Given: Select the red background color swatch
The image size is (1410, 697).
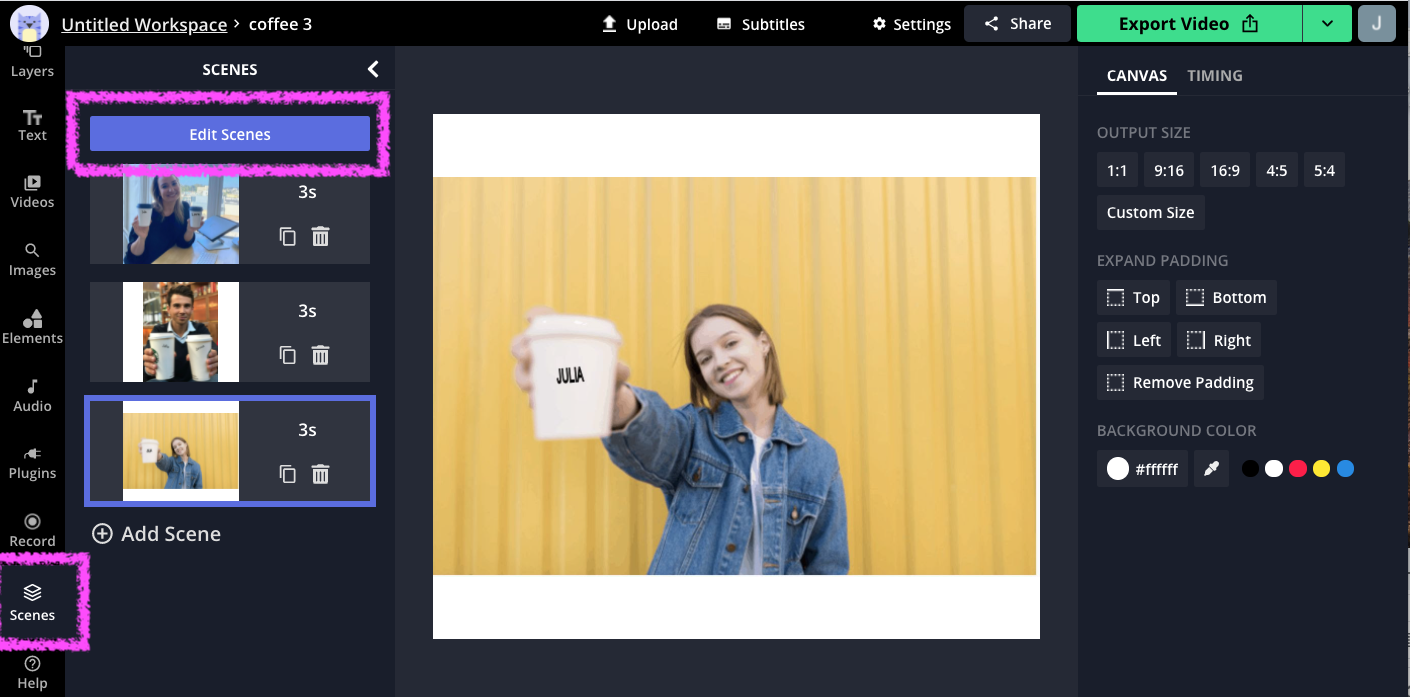Looking at the screenshot, I should click(x=1297, y=468).
